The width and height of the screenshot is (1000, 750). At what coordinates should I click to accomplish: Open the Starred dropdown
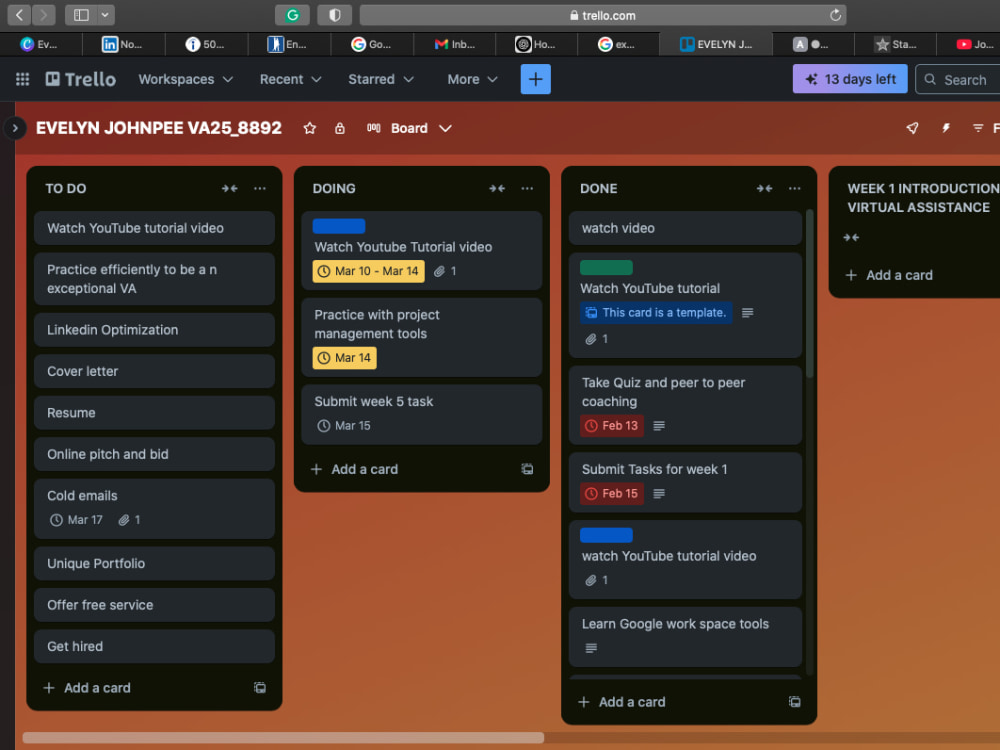point(381,79)
